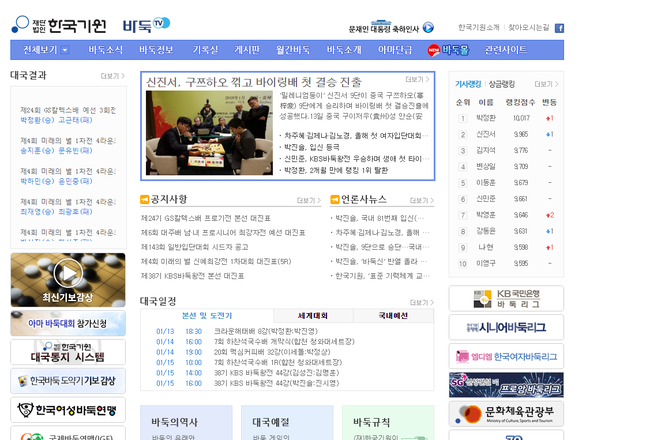Open the 바둑몰 menu with NEW badge
The width and height of the screenshot is (650, 440).
coord(449,50)
